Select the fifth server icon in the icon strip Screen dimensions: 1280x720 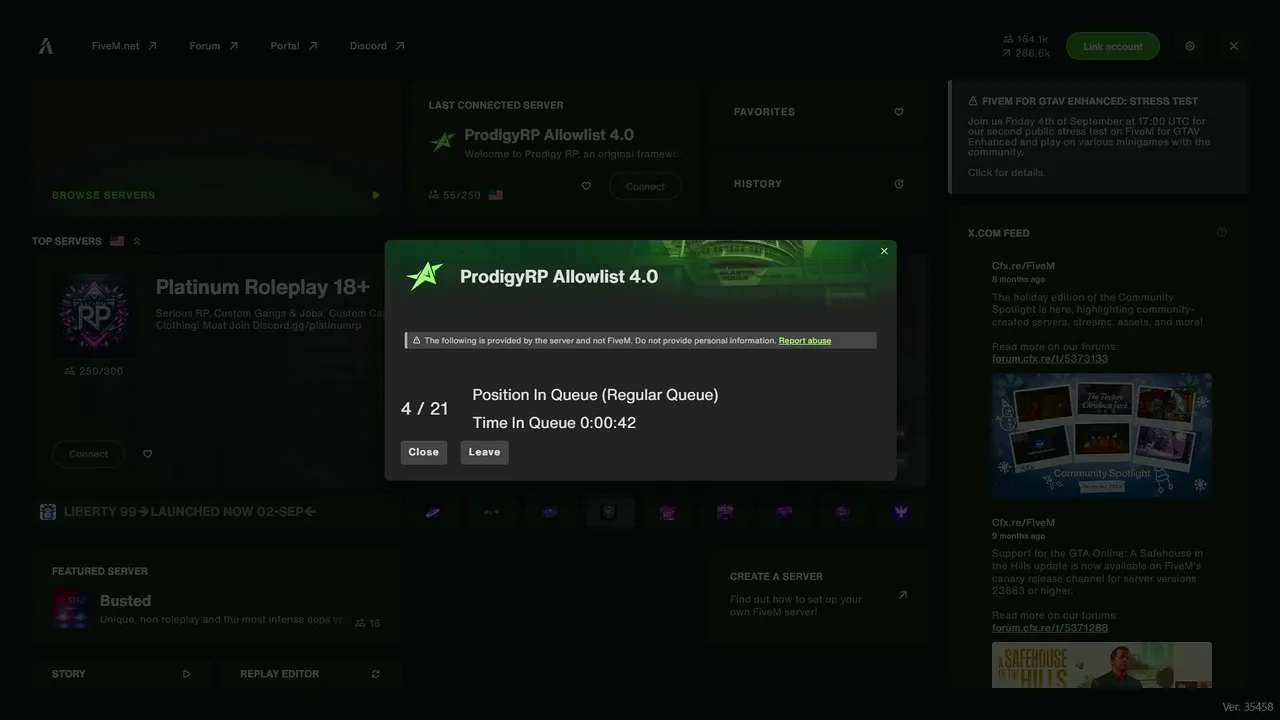point(667,512)
